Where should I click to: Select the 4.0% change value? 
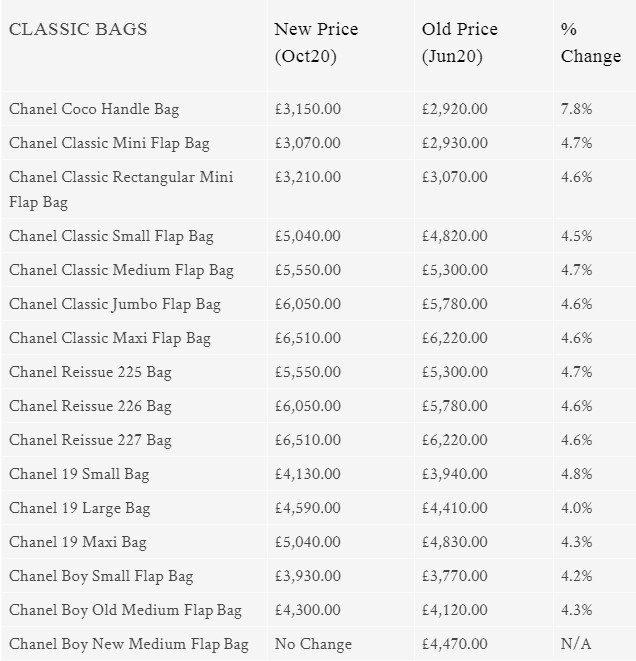point(576,508)
